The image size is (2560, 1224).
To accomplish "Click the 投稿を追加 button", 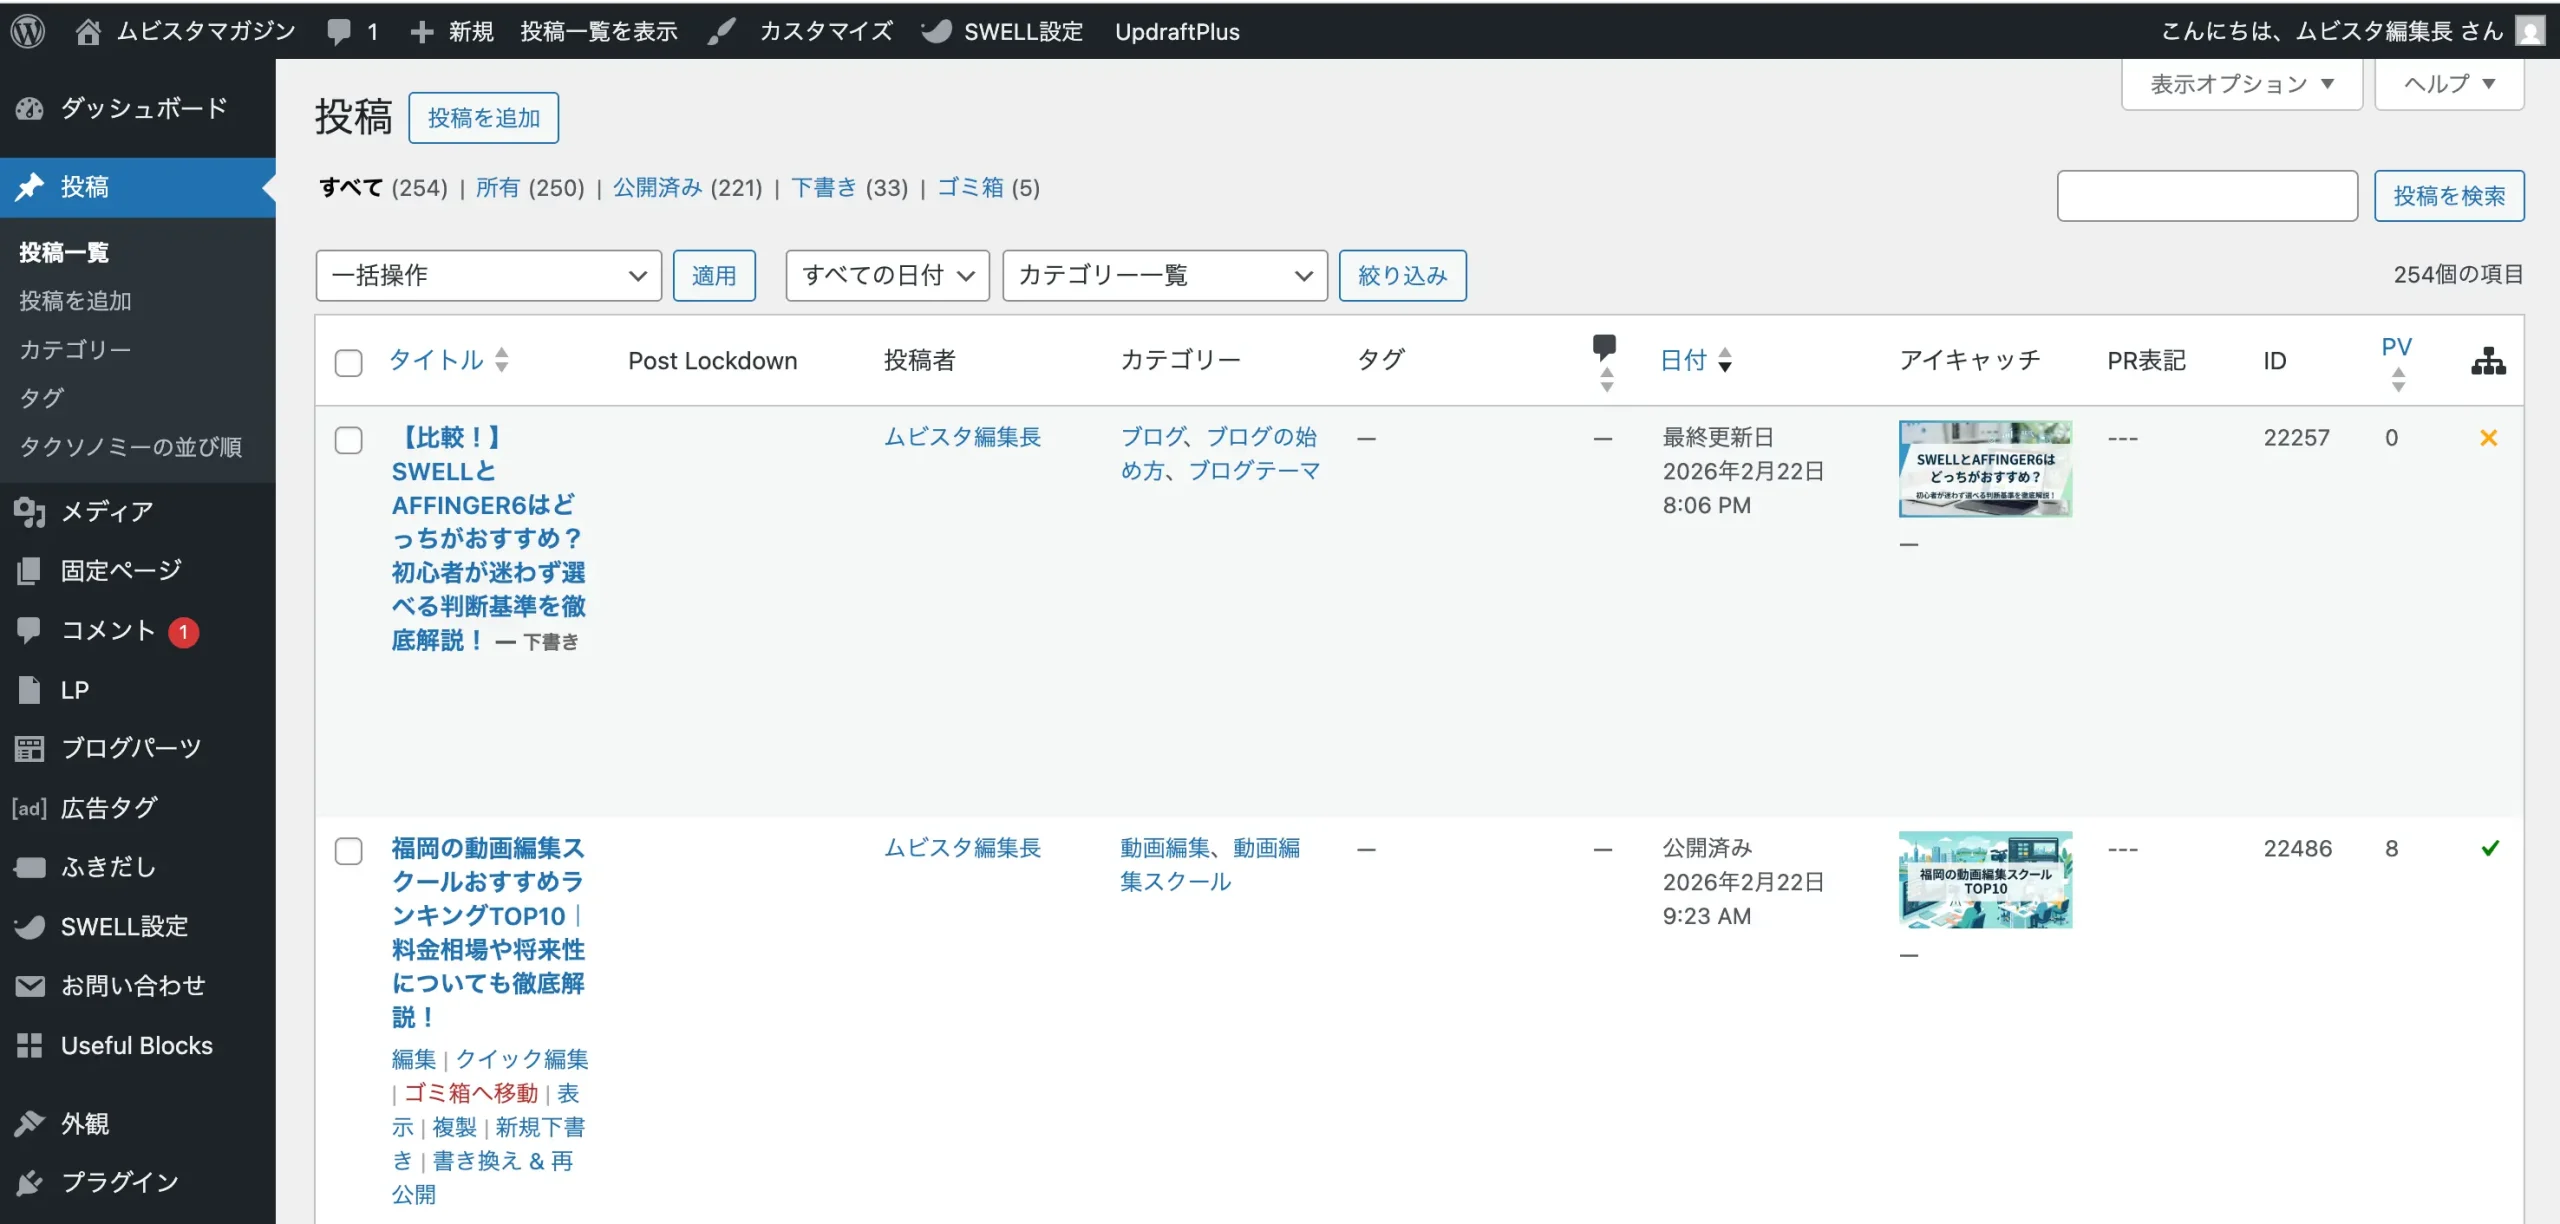I will click(484, 117).
